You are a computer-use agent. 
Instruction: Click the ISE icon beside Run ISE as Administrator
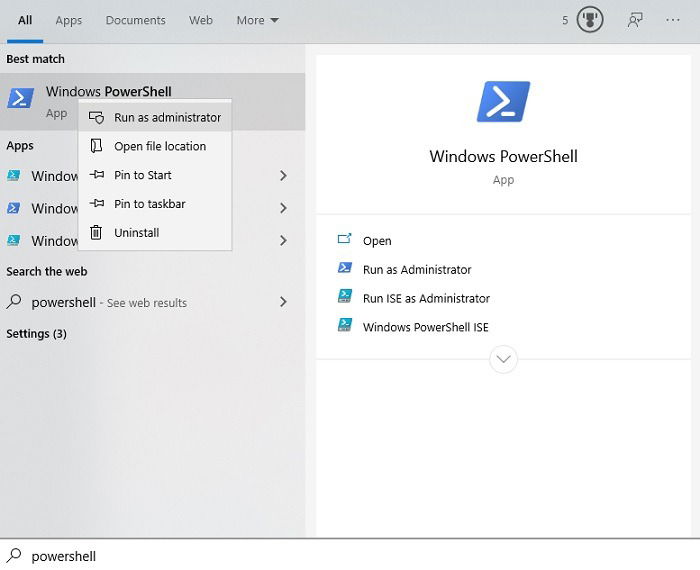[x=345, y=296]
